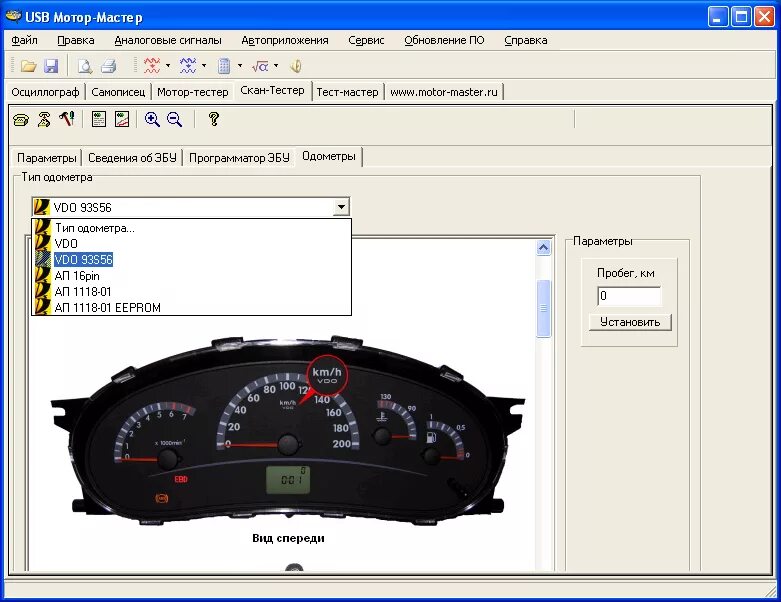Select the blue waveform signal icon
781x602 pixels.
coord(188,65)
